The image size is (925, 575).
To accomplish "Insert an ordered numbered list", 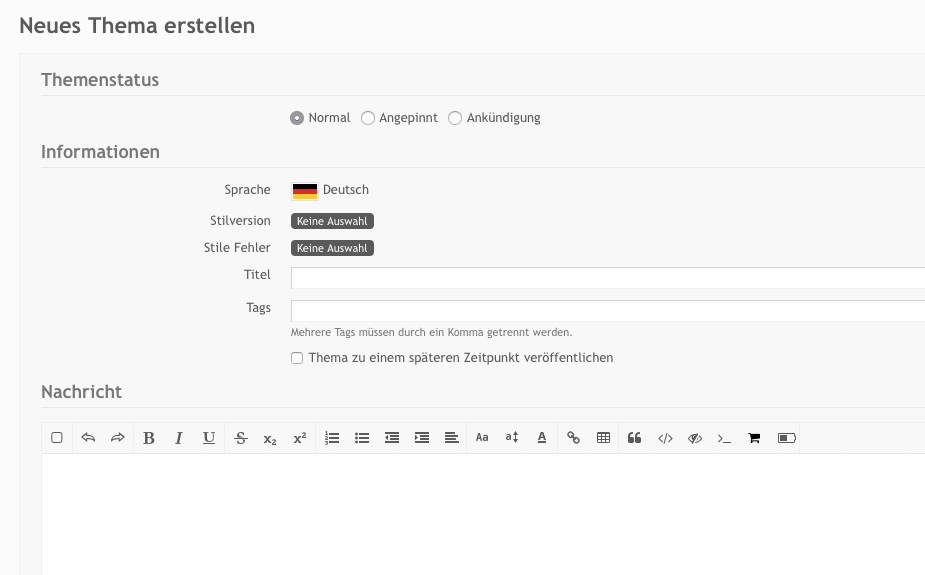I will 332,438.
